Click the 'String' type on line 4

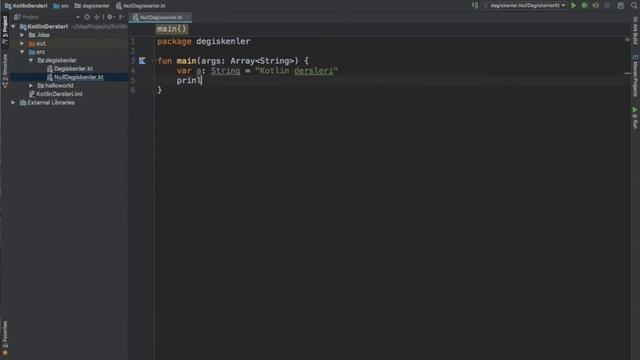point(226,71)
